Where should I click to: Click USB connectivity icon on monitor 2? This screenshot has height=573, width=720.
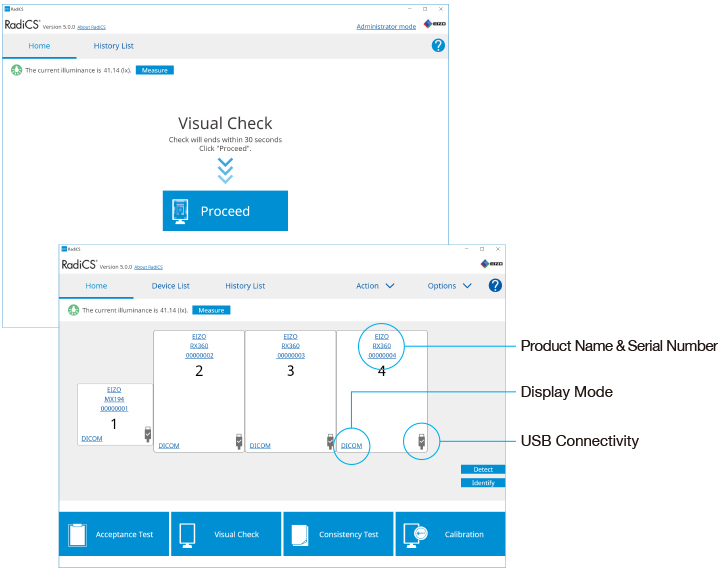coord(238,441)
